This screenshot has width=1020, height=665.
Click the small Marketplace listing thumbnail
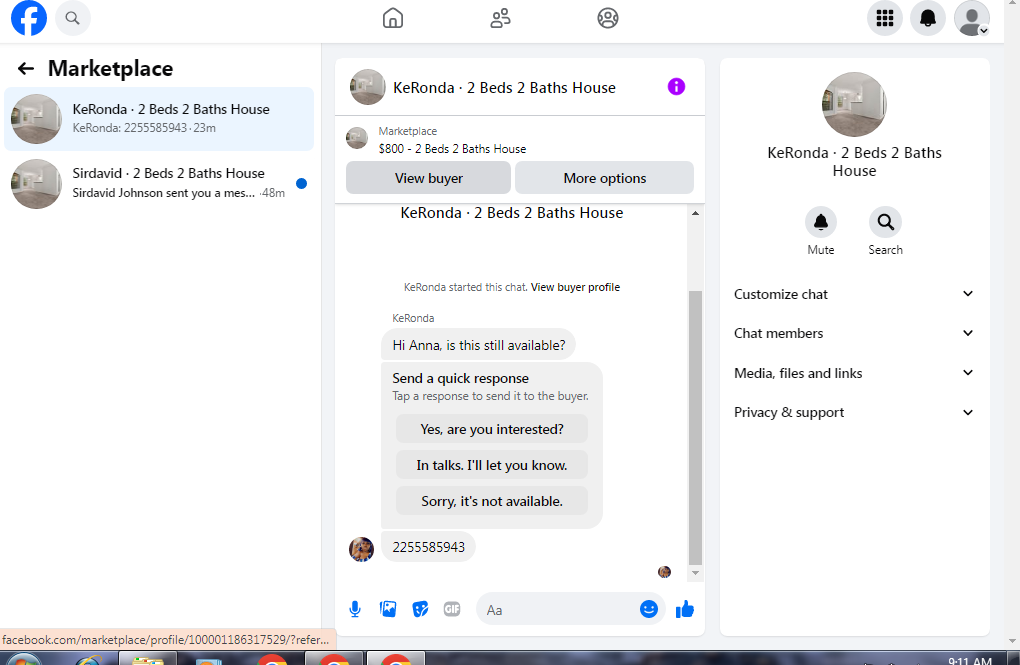pyautogui.click(x=356, y=138)
